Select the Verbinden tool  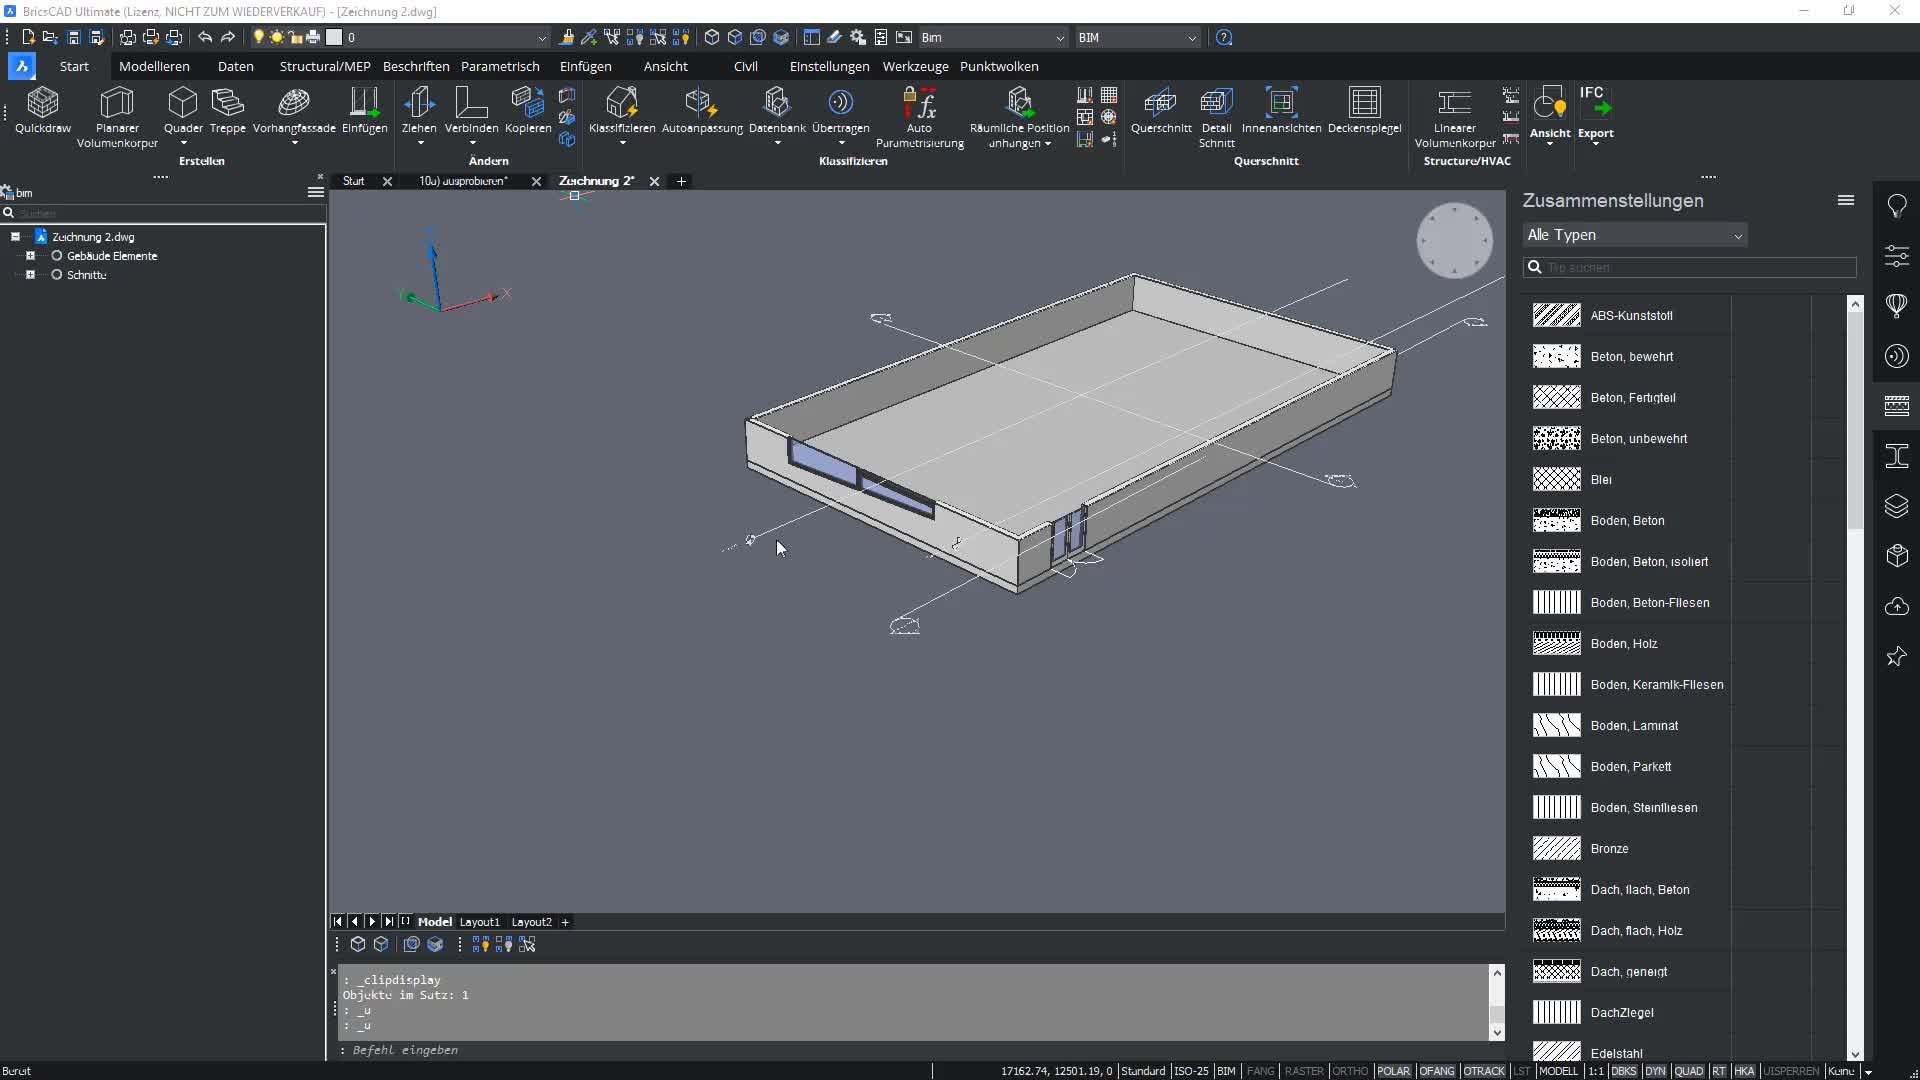(471, 110)
